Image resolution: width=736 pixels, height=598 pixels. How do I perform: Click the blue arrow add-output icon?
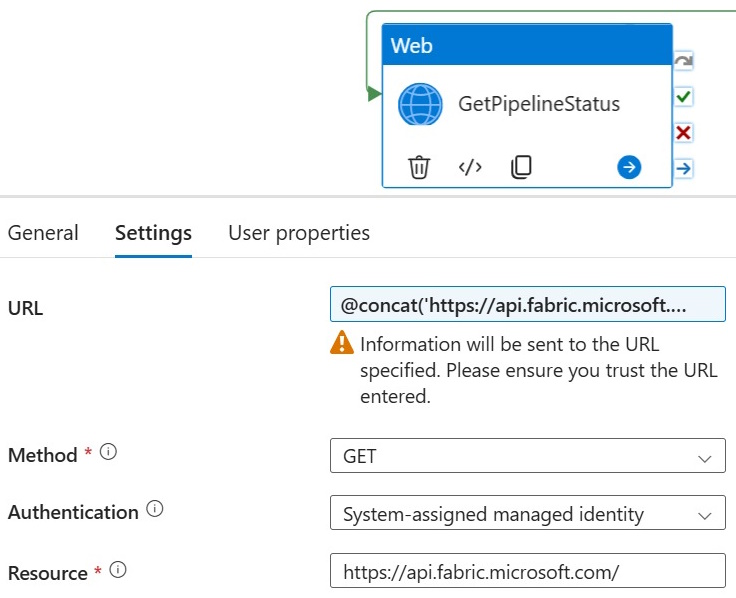629,167
